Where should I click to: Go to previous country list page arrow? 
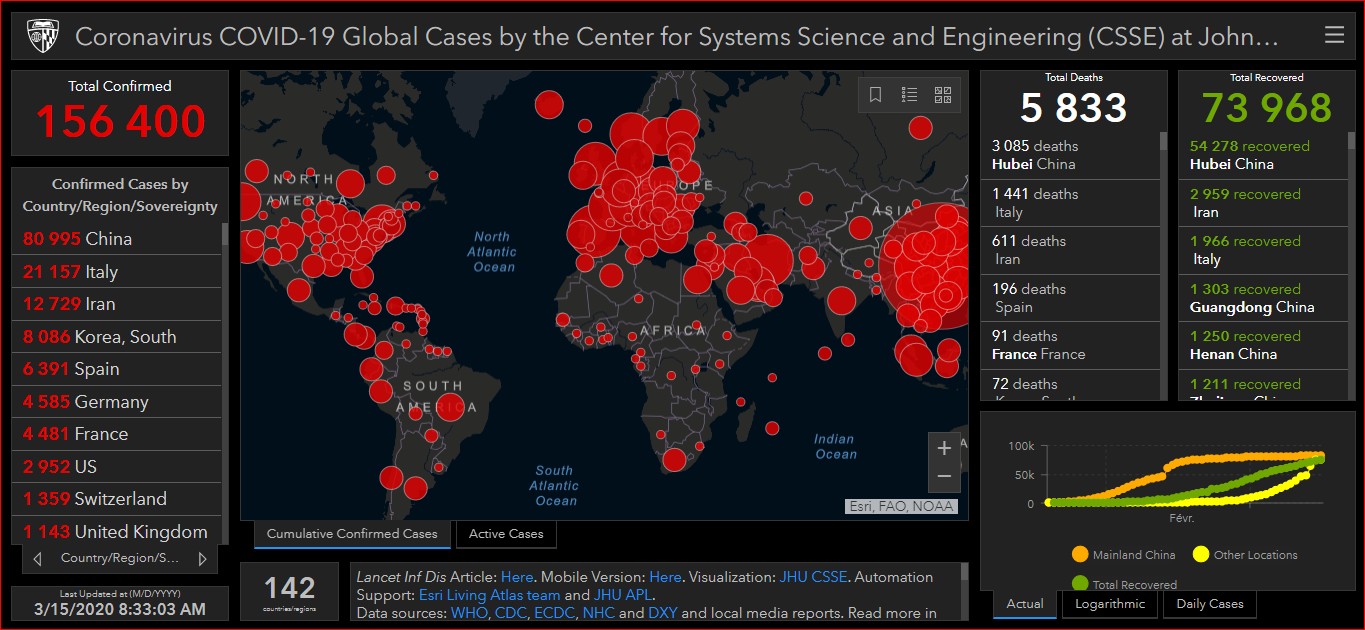pyautogui.click(x=37, y=558)
